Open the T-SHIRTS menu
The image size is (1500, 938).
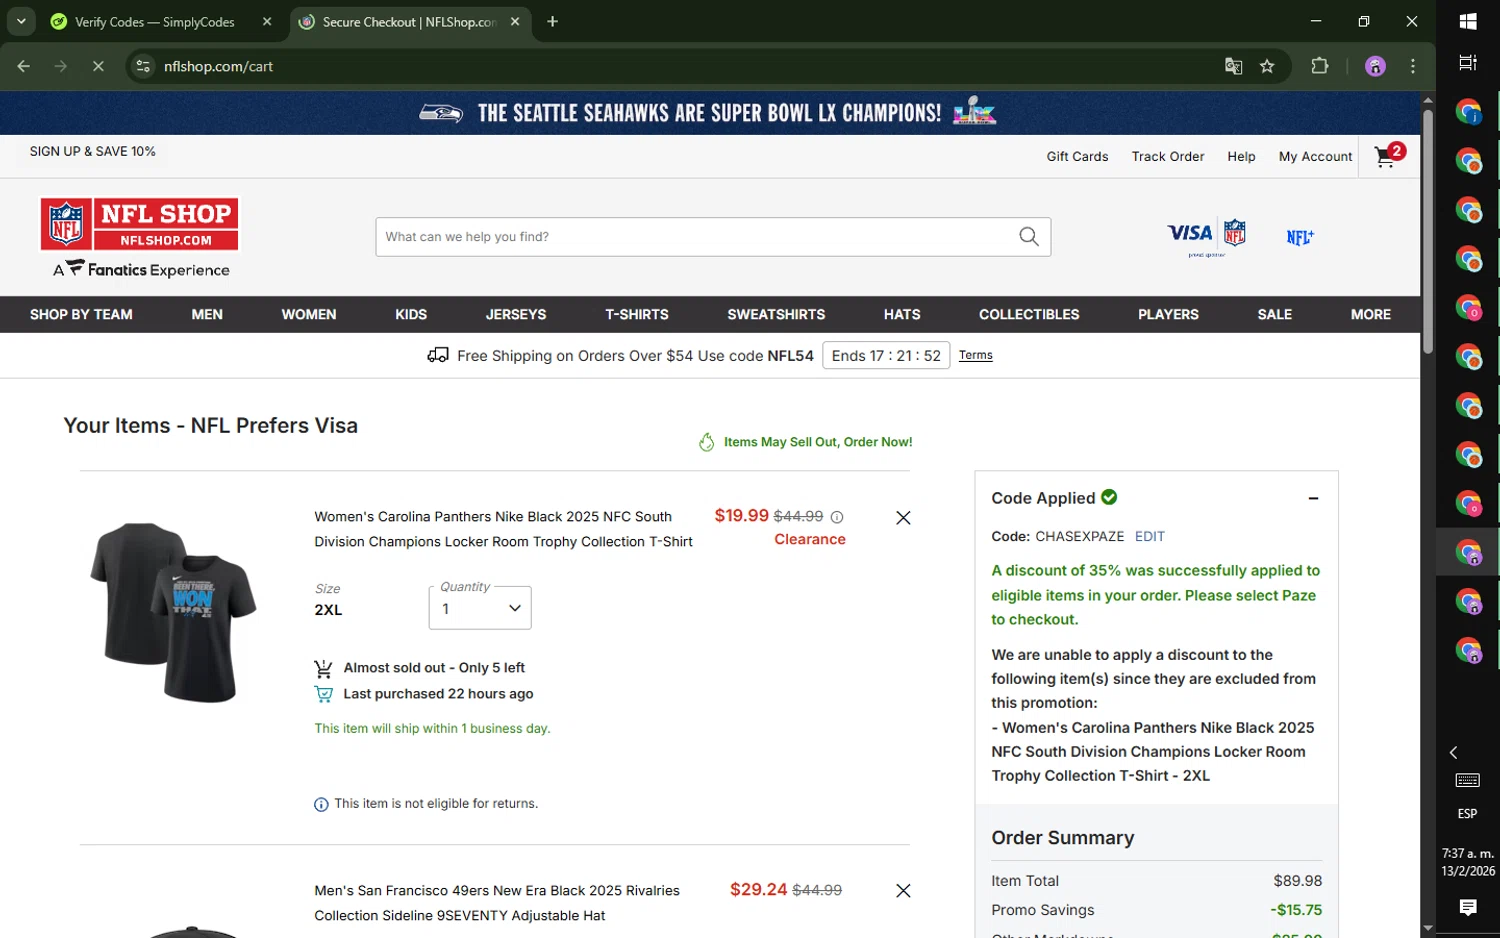click(x=637, y=314)
